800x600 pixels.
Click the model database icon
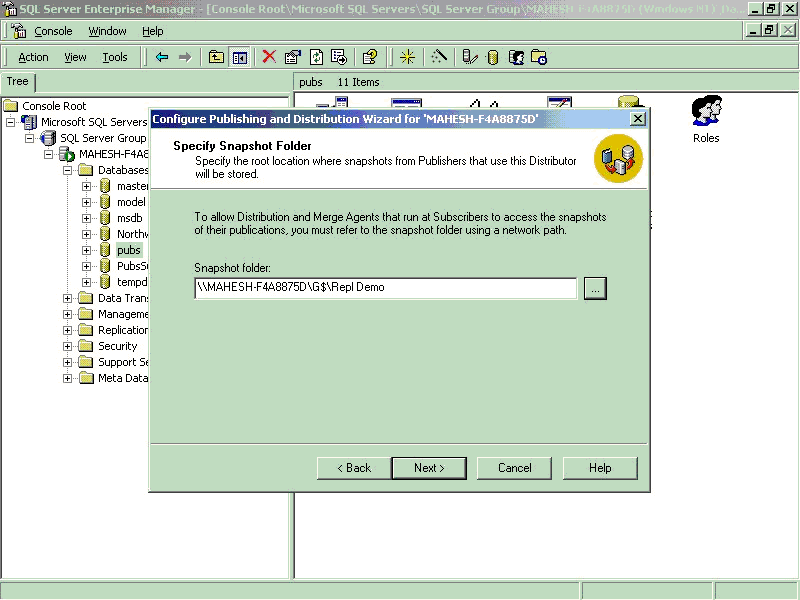pos(105,202)
